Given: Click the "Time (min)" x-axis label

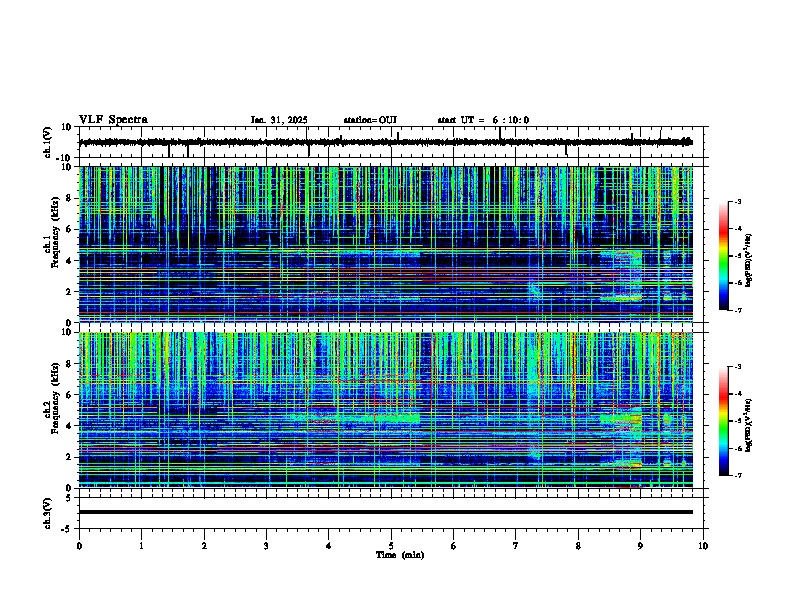Looking at the screenshot, I should click(x=400, y=555).
